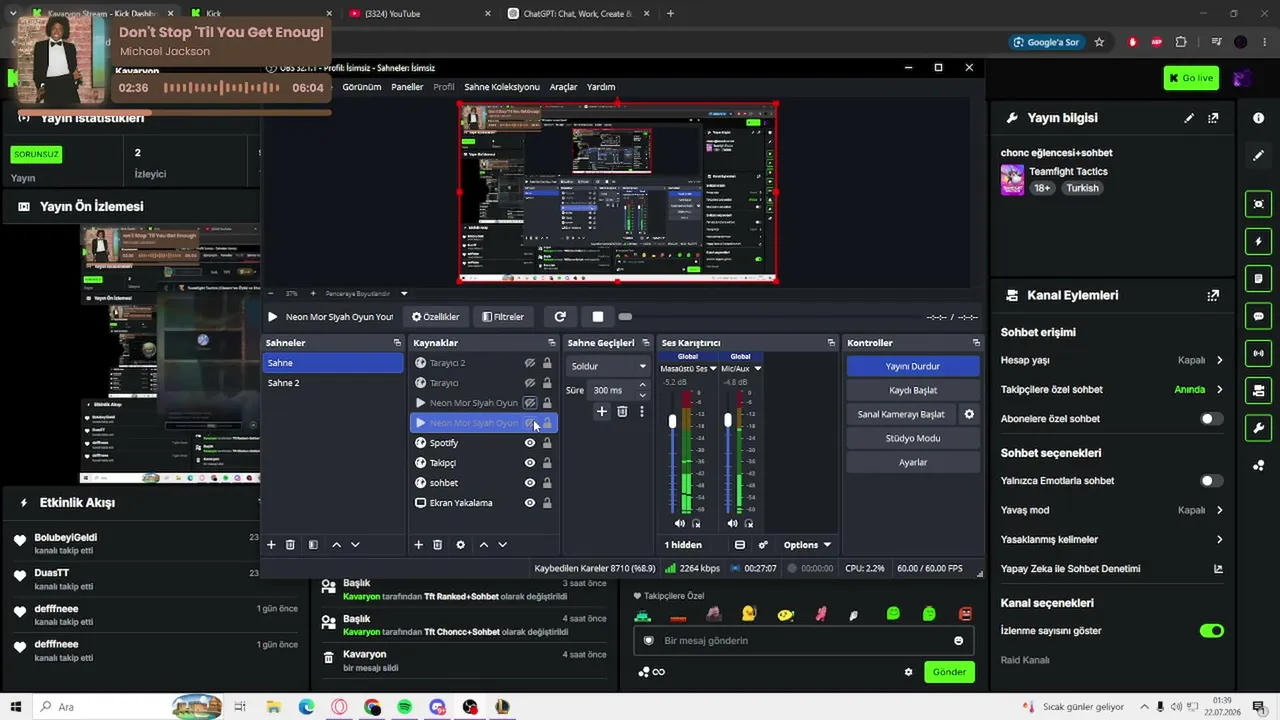Delete the scene transition
Image resolution: width=1280 pixels, height=720 pixels.
pos(622,411)
